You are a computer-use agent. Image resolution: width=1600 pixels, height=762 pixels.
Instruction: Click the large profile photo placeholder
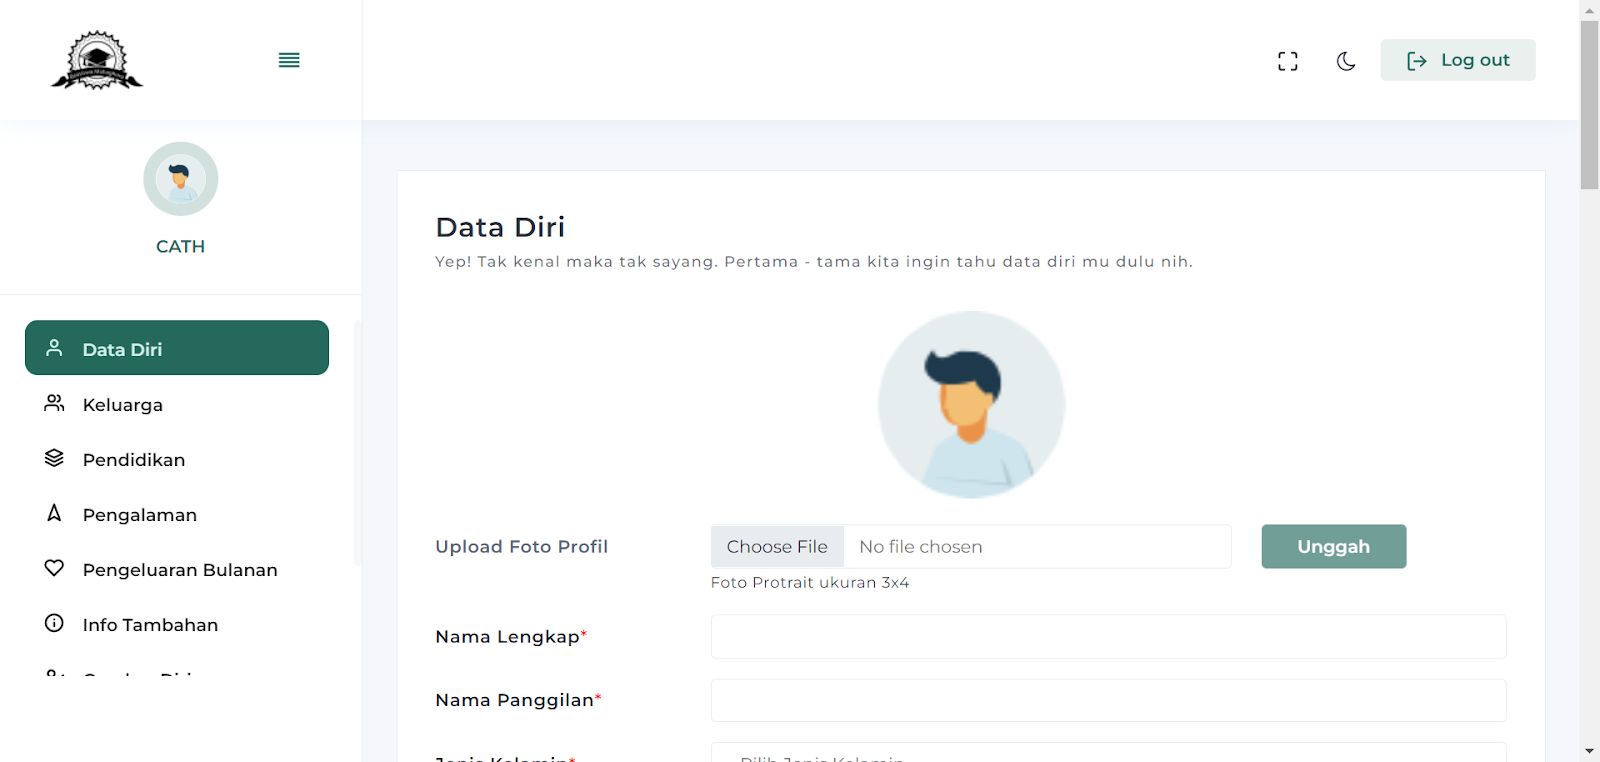[x=971, y=405]
